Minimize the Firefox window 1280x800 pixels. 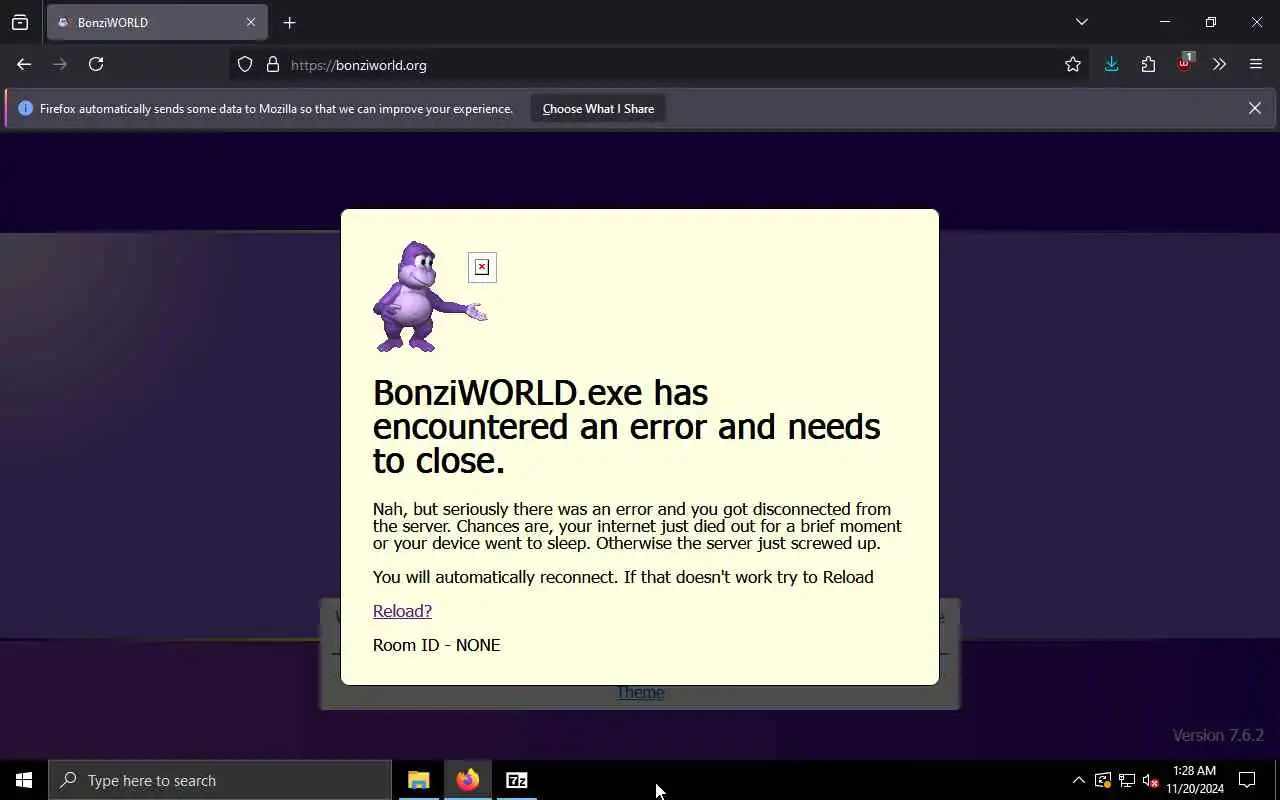click(x=1165, y=22)
